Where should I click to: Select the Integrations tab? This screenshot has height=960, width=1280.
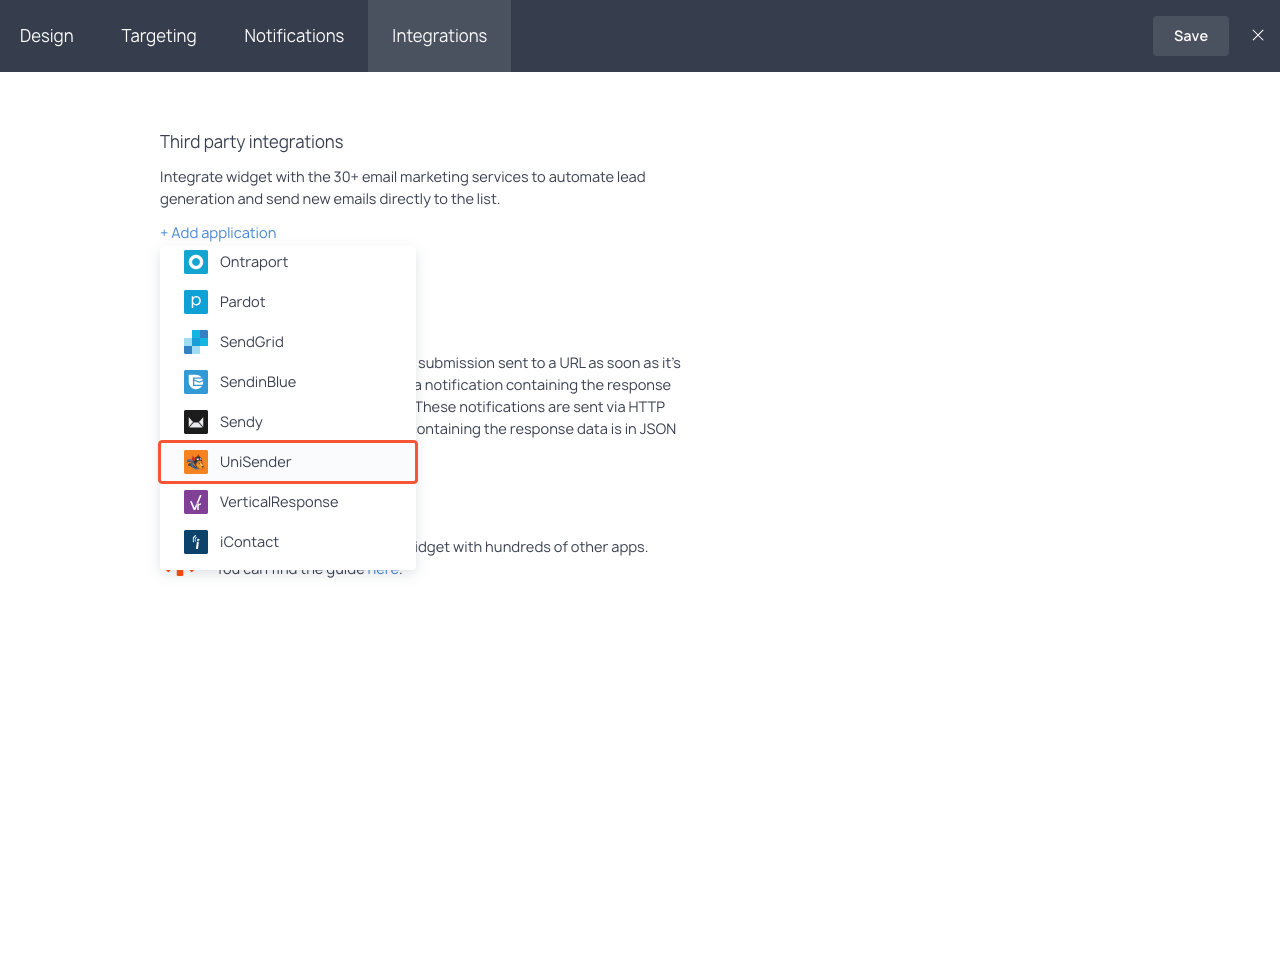(439, 36)
